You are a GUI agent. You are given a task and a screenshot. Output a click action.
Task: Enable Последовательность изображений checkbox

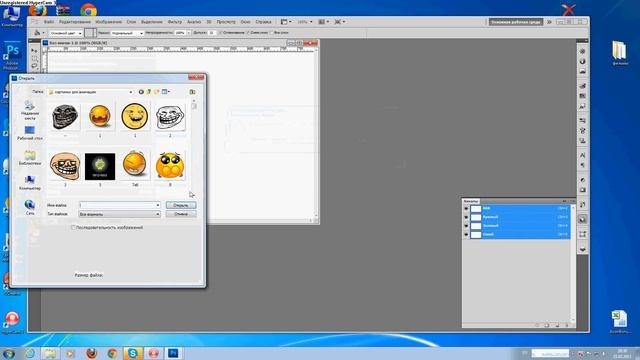[x=73, y=227]
